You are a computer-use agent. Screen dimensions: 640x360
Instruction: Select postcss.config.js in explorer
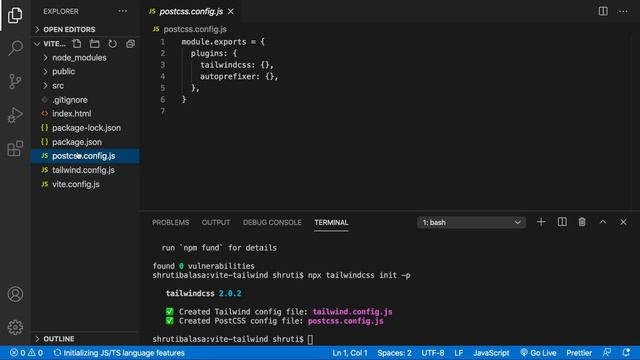coord(85,156)
